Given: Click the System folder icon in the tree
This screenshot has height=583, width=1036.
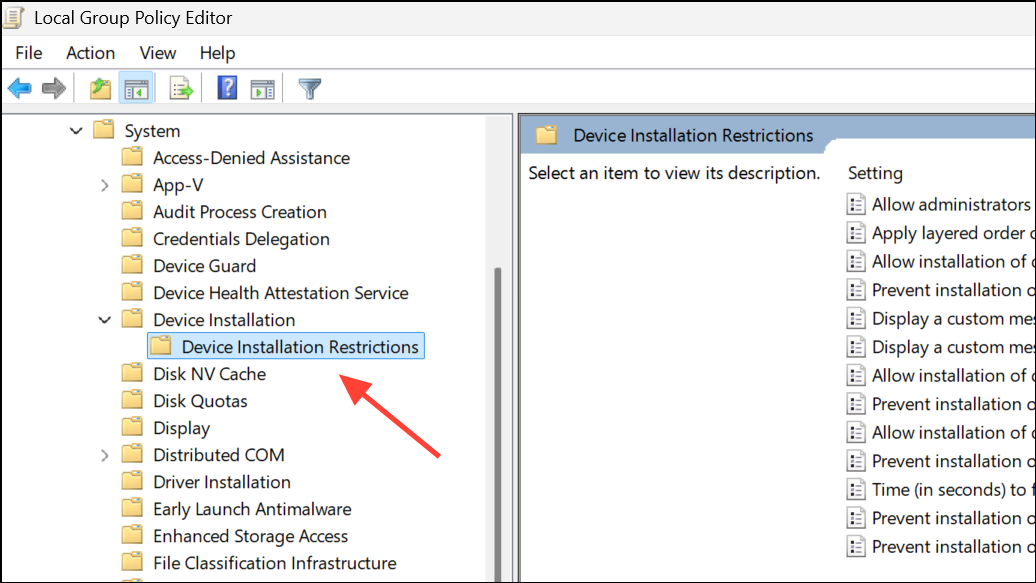Looking at the screenshot, I should 104,130.
